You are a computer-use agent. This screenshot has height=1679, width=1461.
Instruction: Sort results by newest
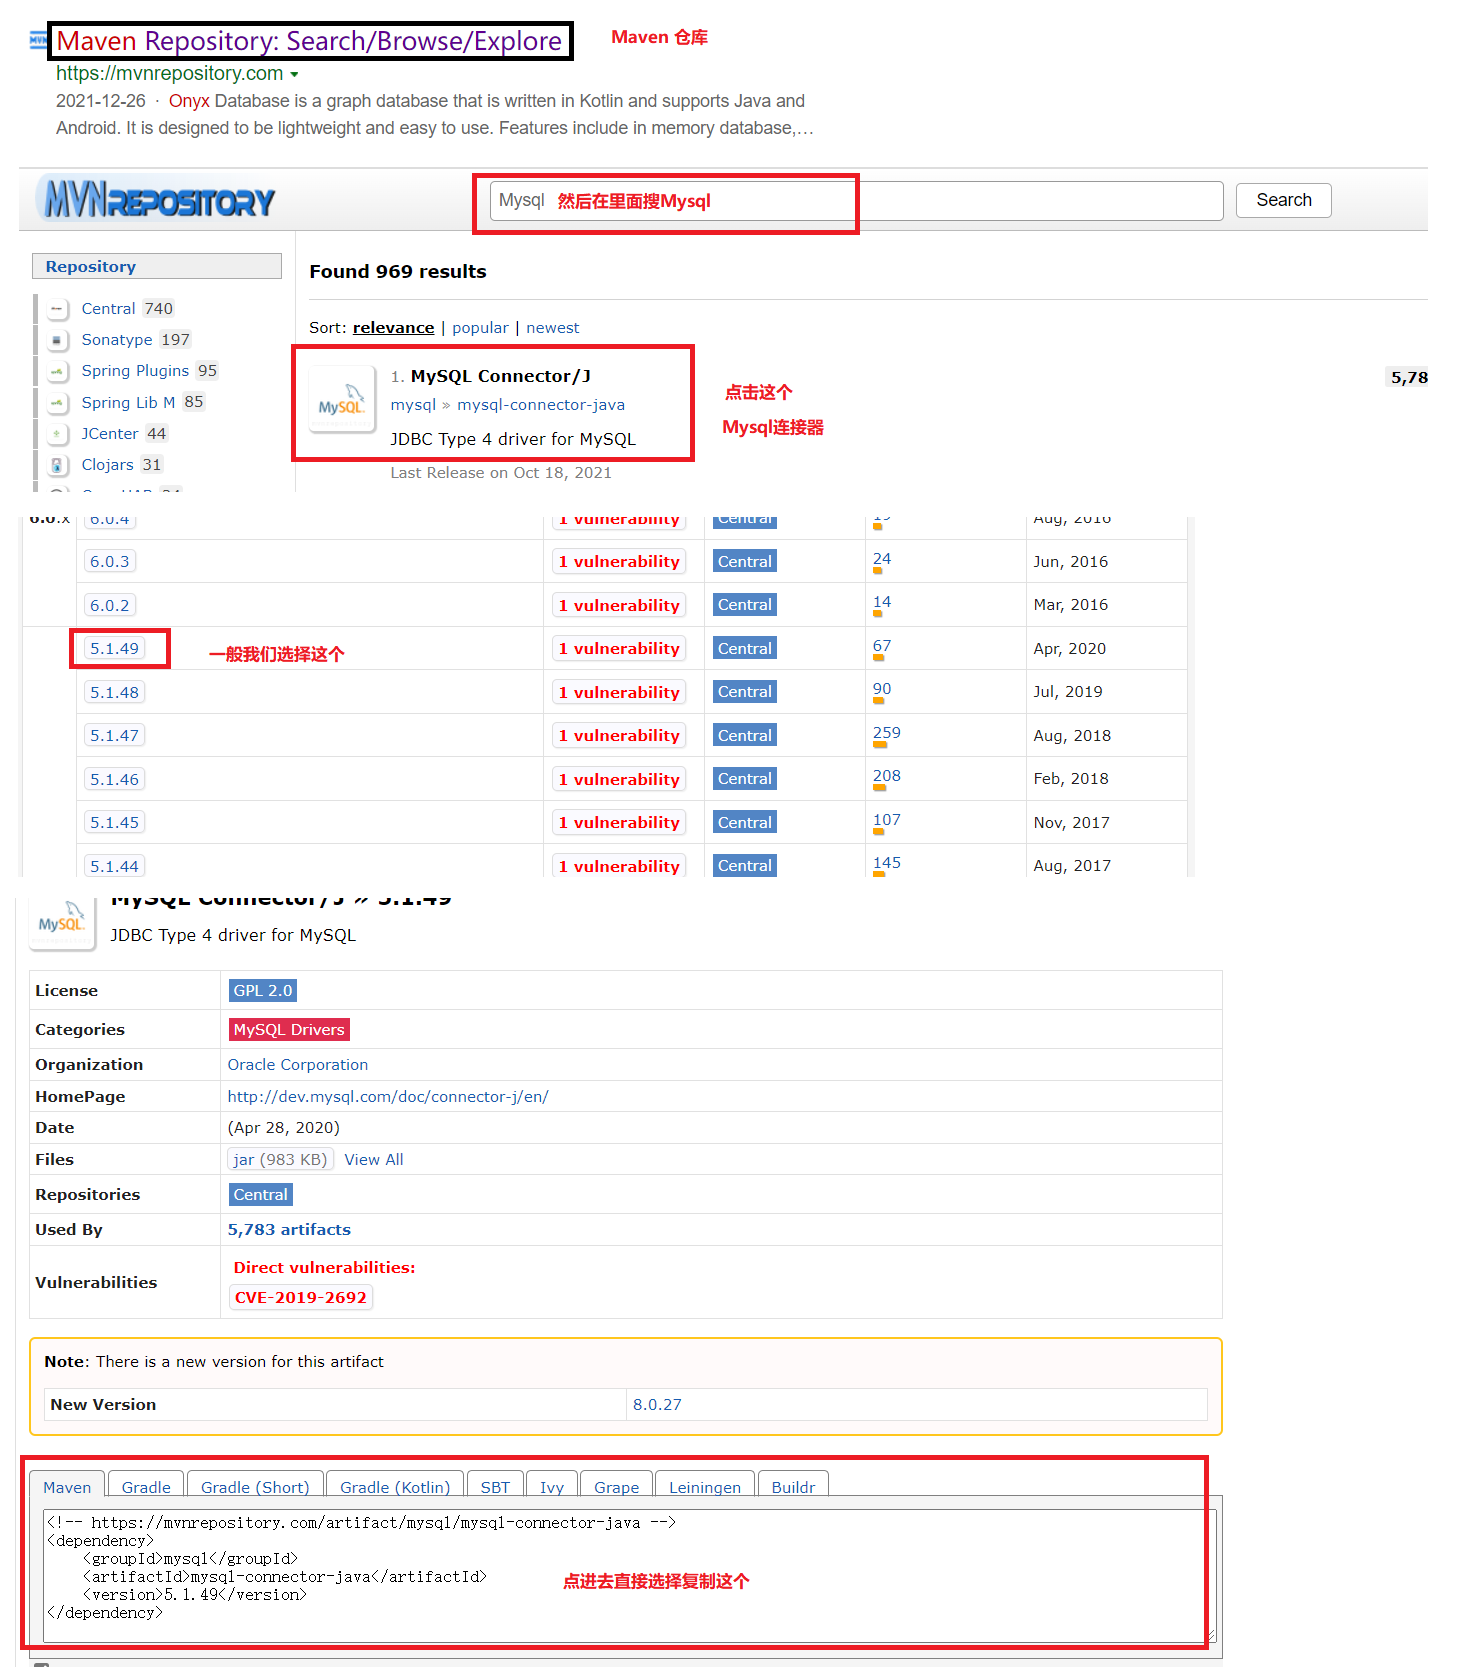(552, 328)
